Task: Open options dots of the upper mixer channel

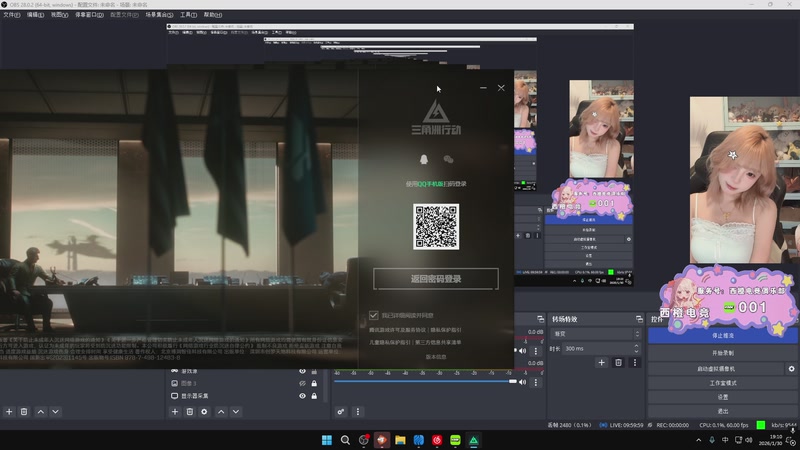Action: pos(536,351)
